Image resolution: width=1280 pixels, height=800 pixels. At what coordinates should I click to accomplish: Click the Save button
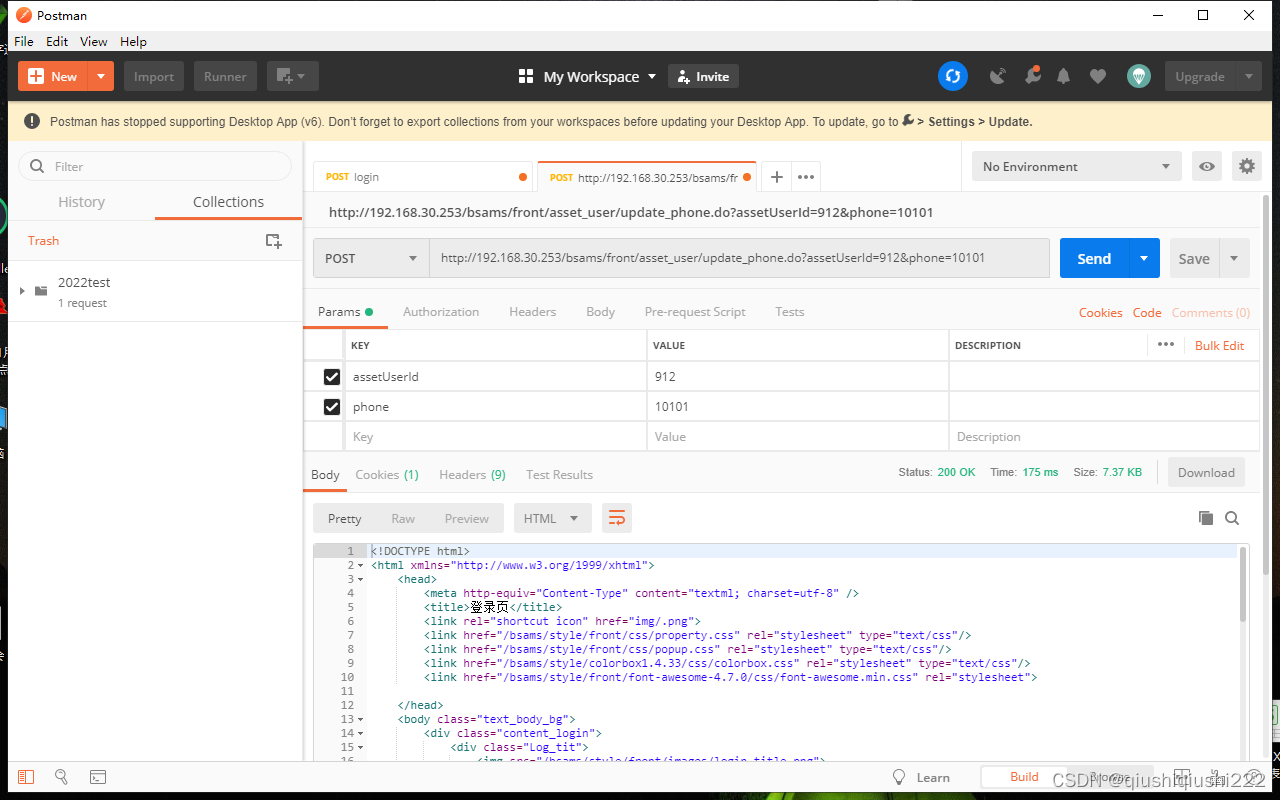(x=1194, y=258)
